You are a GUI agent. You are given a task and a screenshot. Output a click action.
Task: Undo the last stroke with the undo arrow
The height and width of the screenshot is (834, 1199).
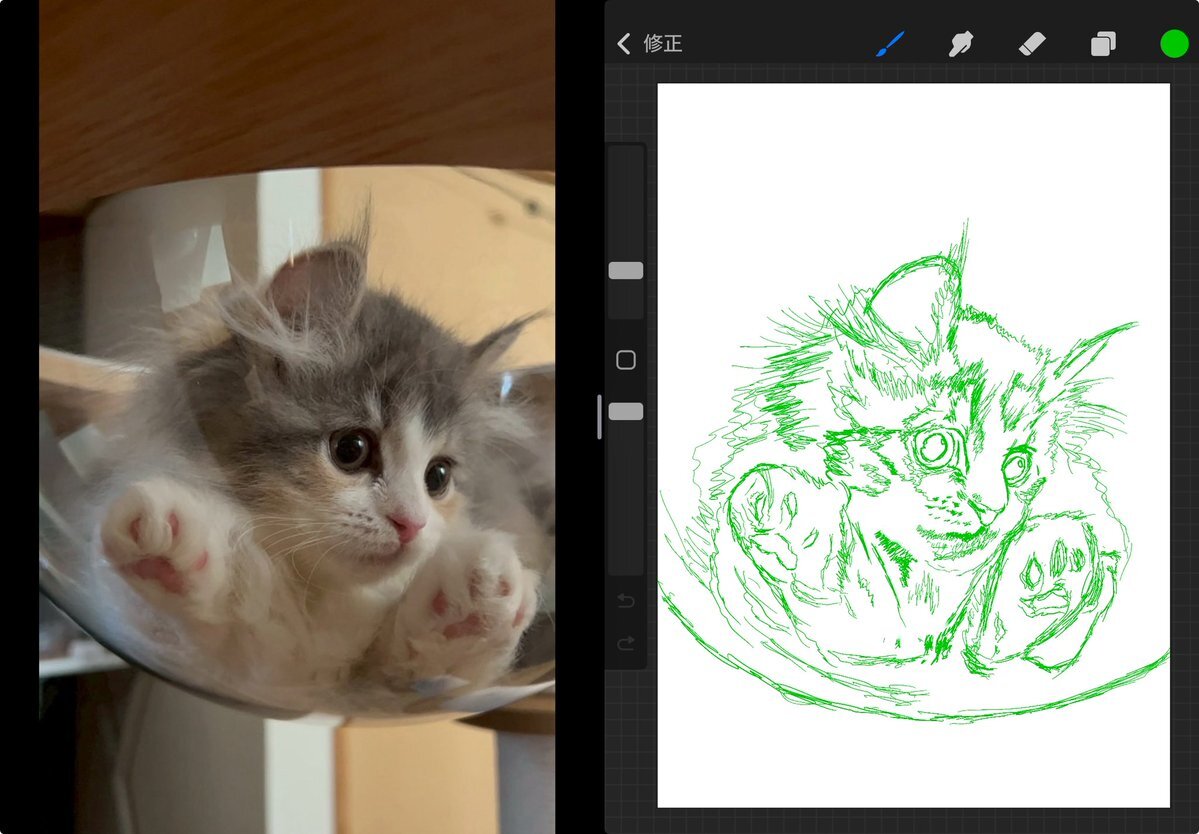pos(625,601)
